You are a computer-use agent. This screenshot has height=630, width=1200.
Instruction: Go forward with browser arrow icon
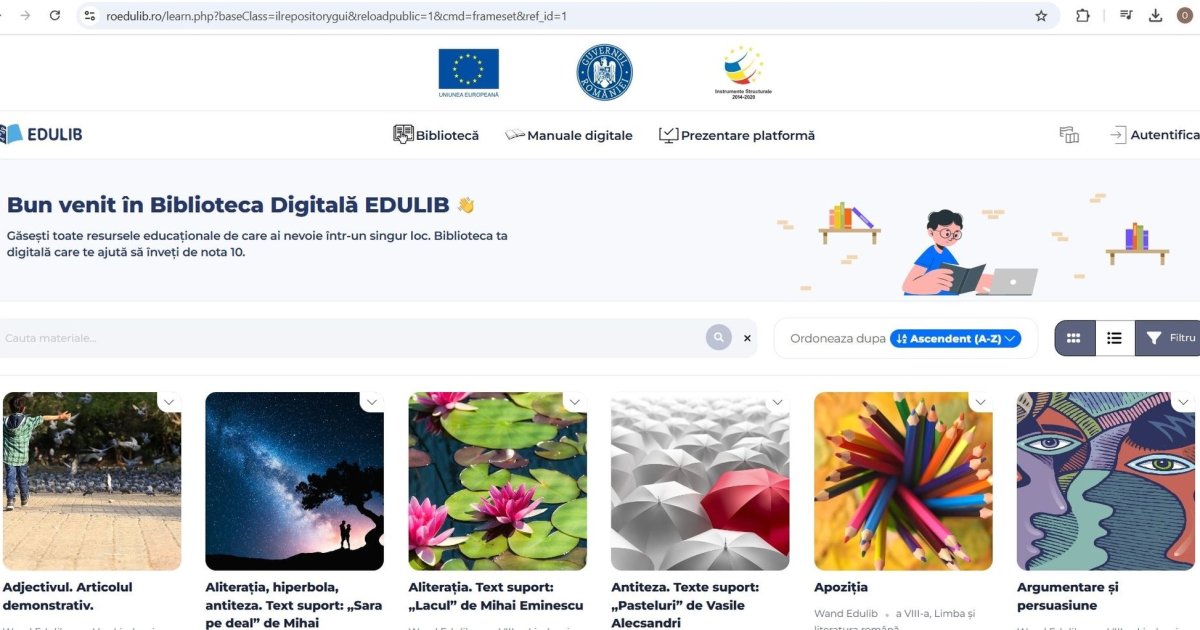point(25,16)
